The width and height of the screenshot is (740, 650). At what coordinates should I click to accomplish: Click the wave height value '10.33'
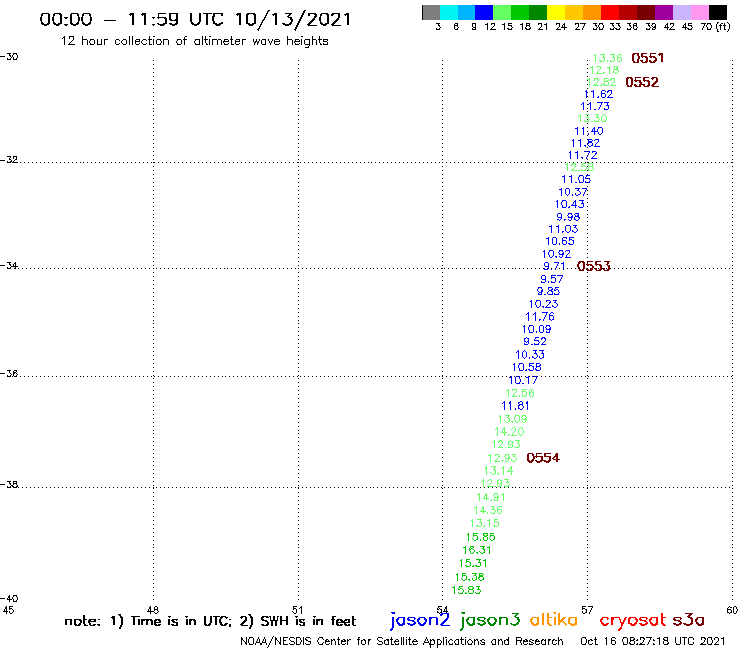530,355
